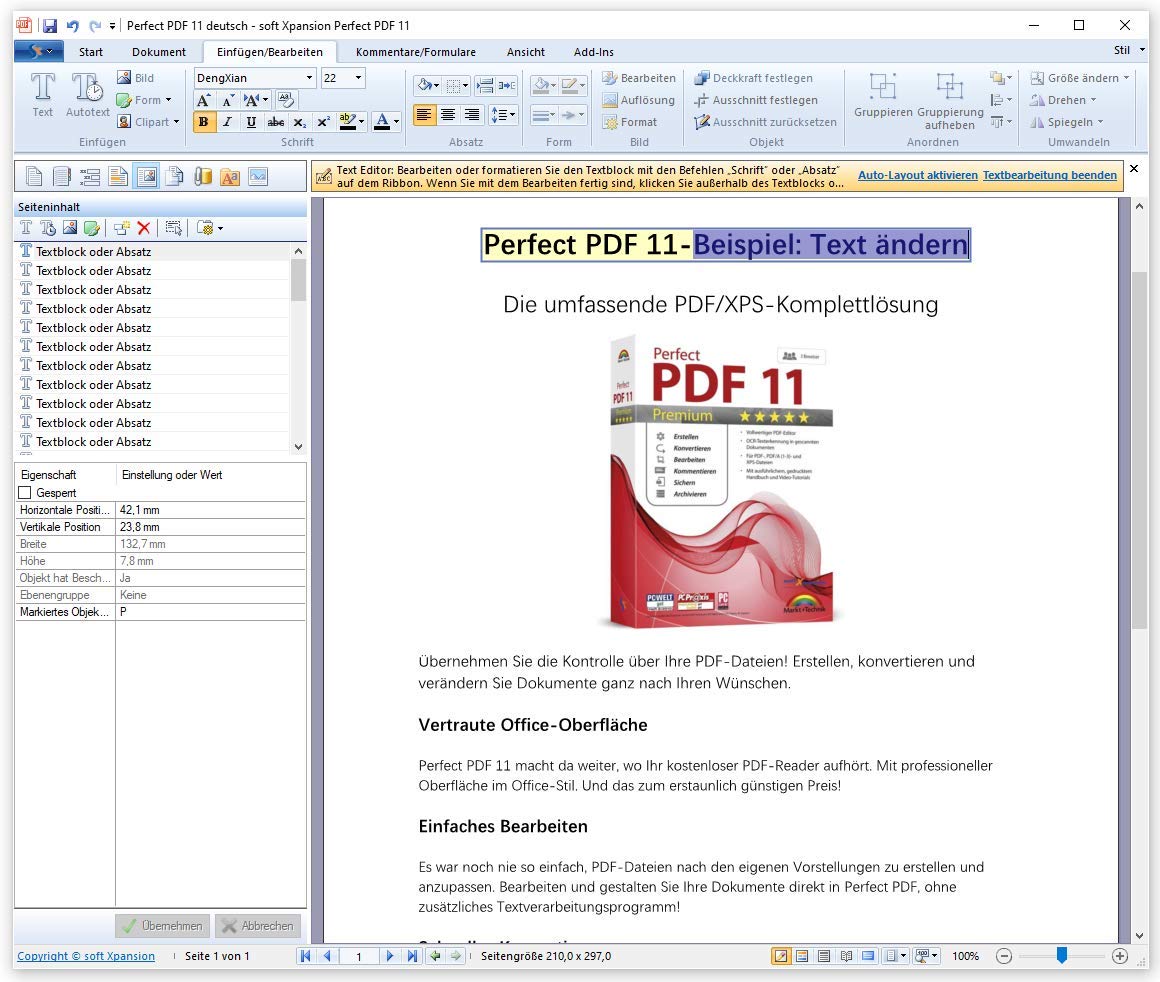Open the Ansicht tab
1160x982 pixels.
pos(526,52)
